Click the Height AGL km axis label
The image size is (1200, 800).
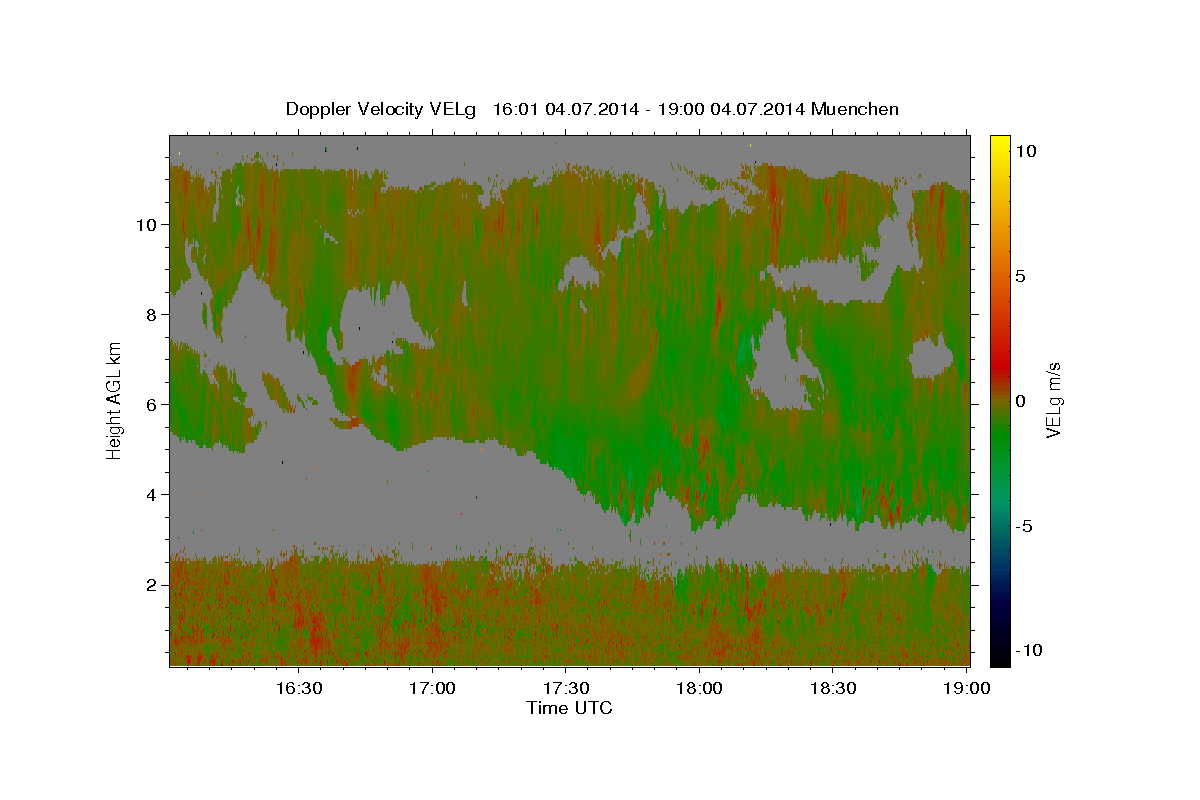(x=115, y=399)
